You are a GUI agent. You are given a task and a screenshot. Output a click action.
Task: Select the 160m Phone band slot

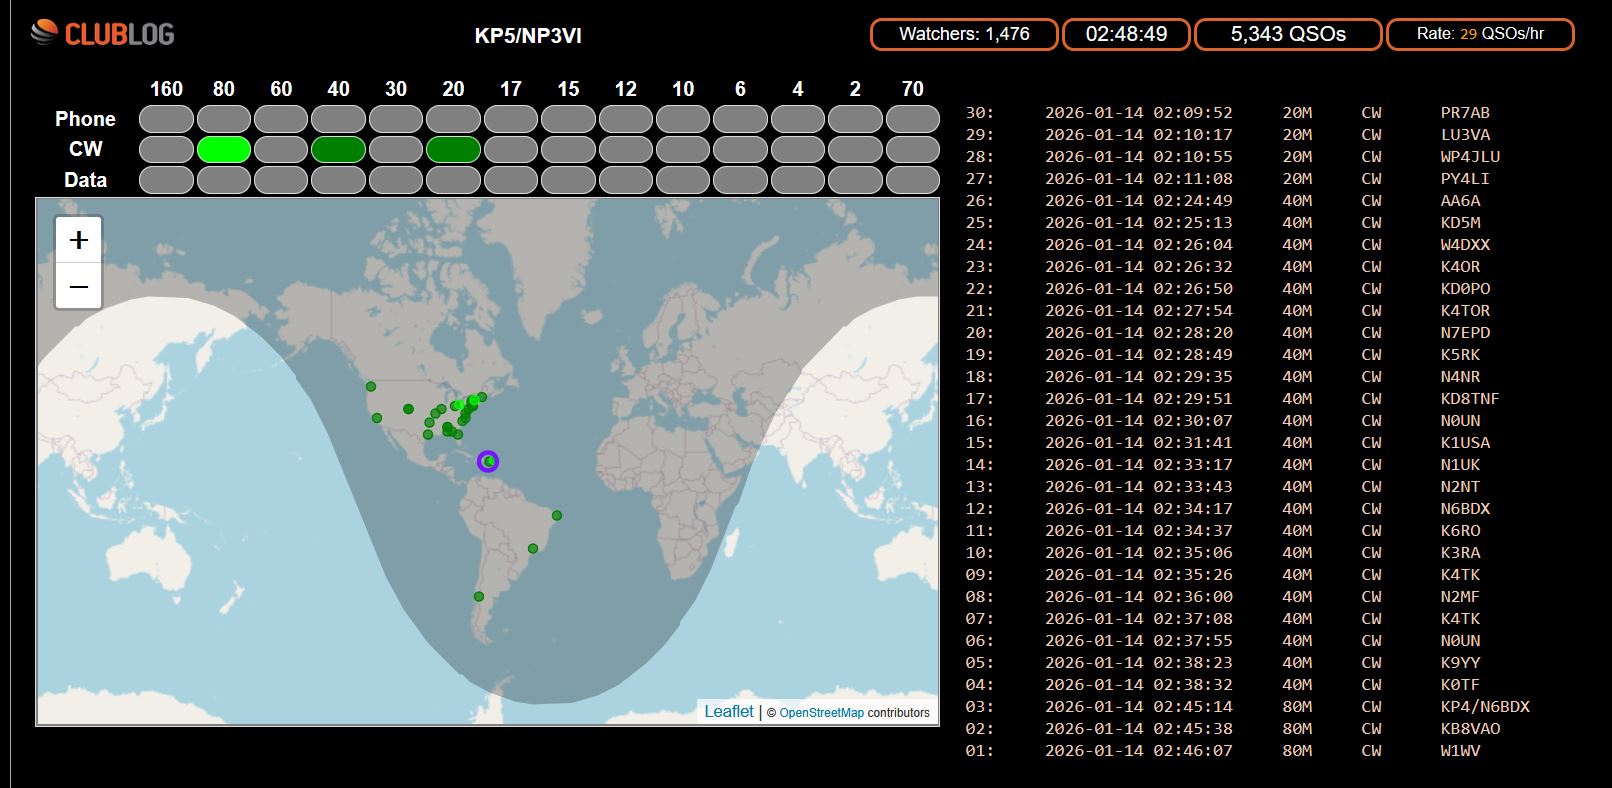(x=166, y=119)
